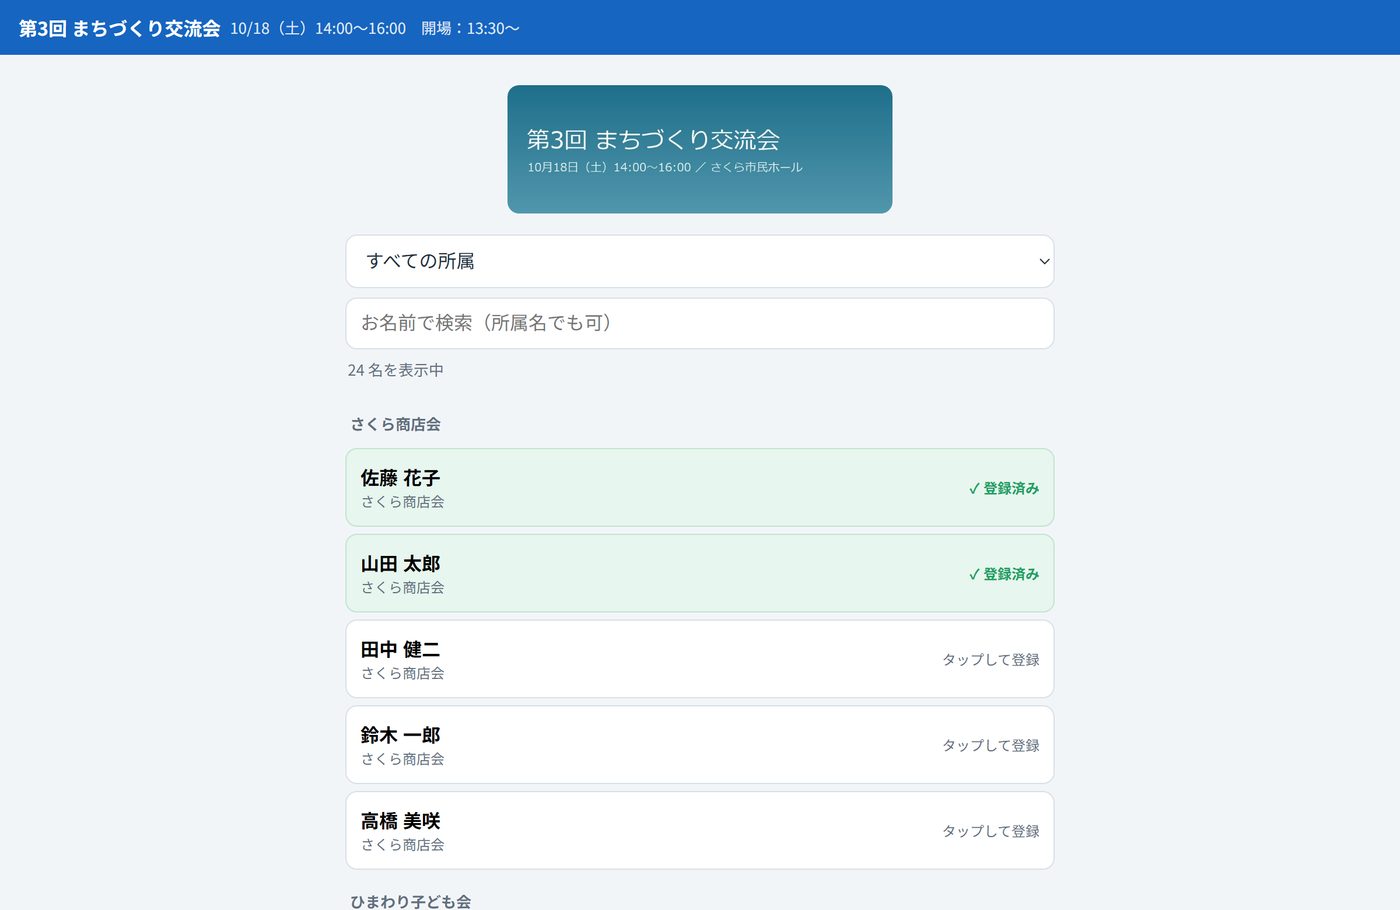Click the 24 名を表示中 count text
The height and width of the screenshot is (910, 1400).
(x=396, y=370)
